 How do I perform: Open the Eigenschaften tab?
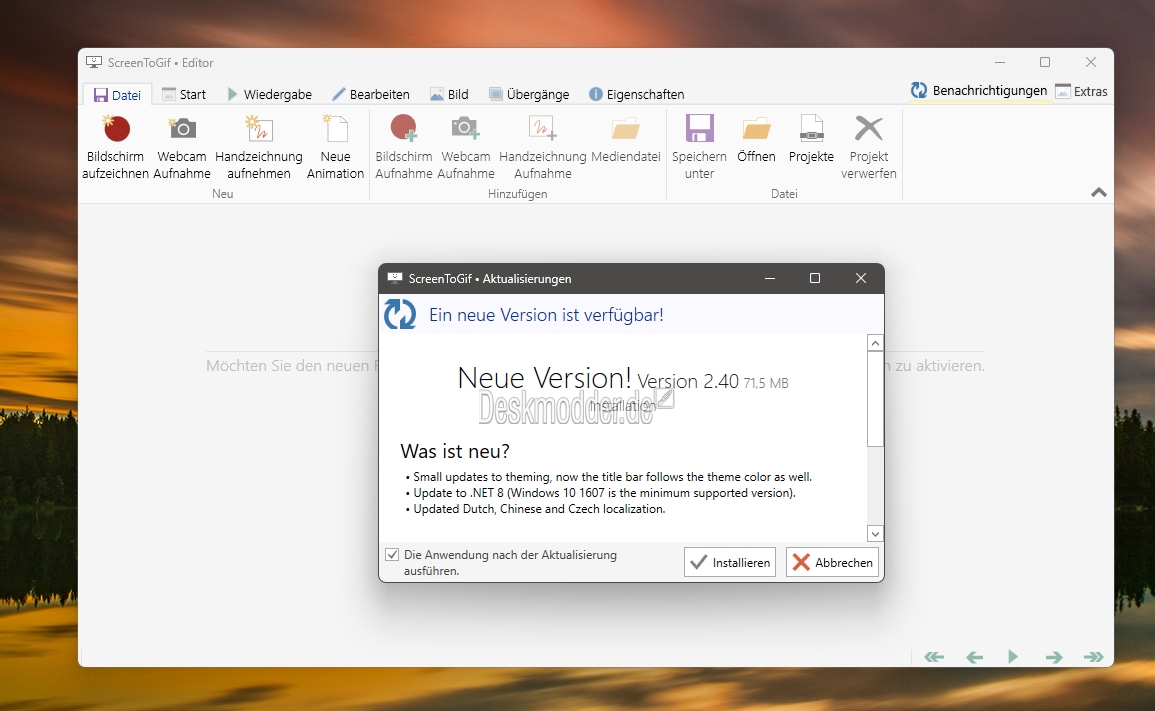tap(636, 94)
